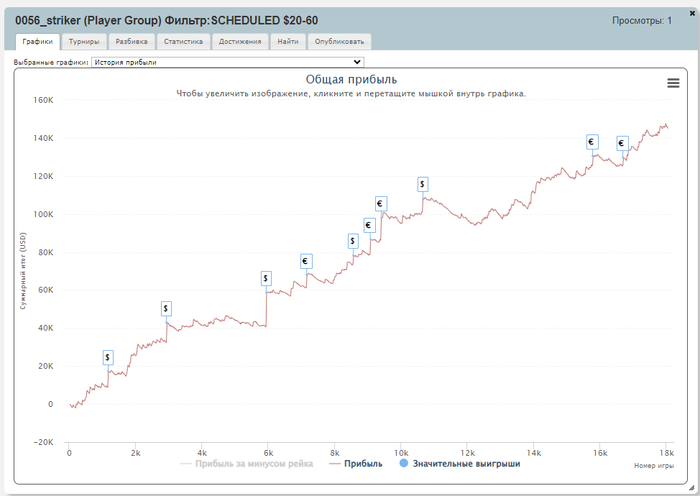This screenshot has width=700, height=496.
Task: Toggle Прибыль за минусом рейка series
Action: pyautogui.click(x=247, y=464)
